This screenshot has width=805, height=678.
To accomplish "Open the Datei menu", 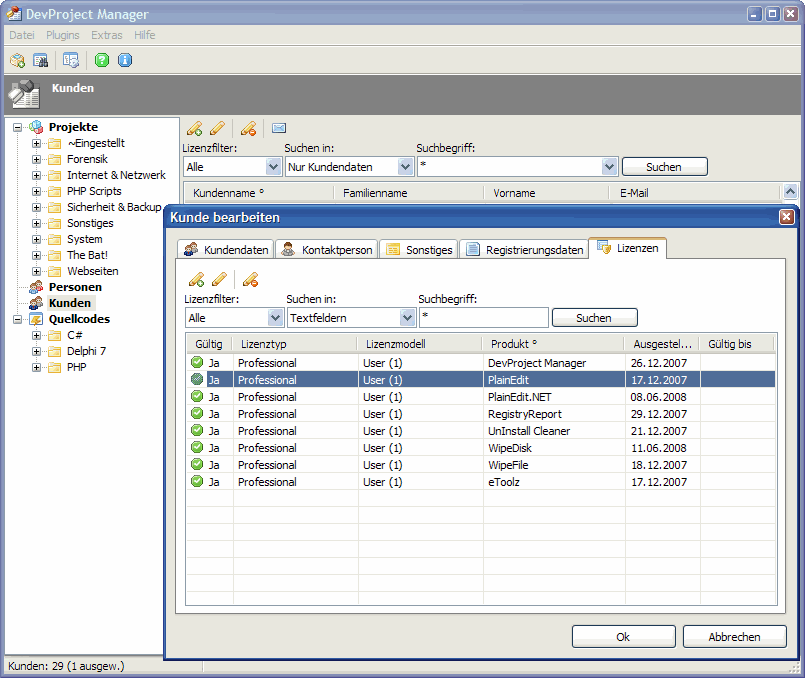I will [x=22, y=35].
